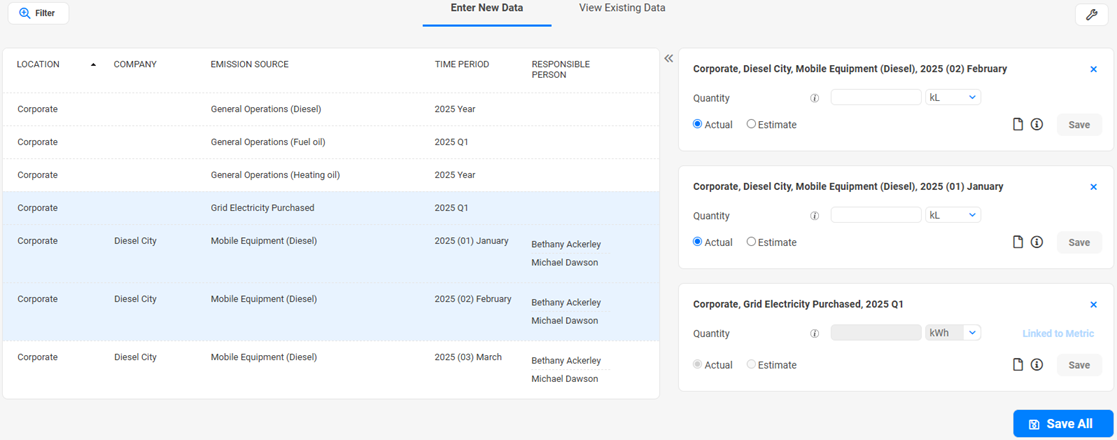
Task: Click circled info icon in February card
Action: [1037, 125]
